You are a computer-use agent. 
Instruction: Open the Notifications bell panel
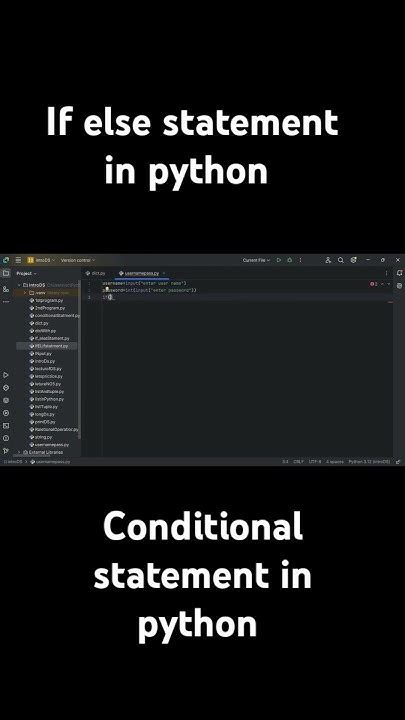tap(399, 273)
